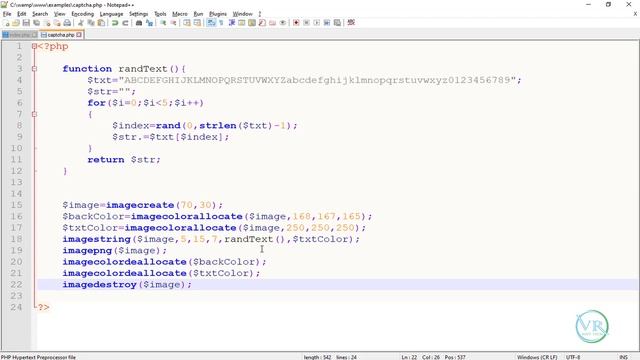Click the 'Ln : 22' position status entry

(x=409, y=357)
